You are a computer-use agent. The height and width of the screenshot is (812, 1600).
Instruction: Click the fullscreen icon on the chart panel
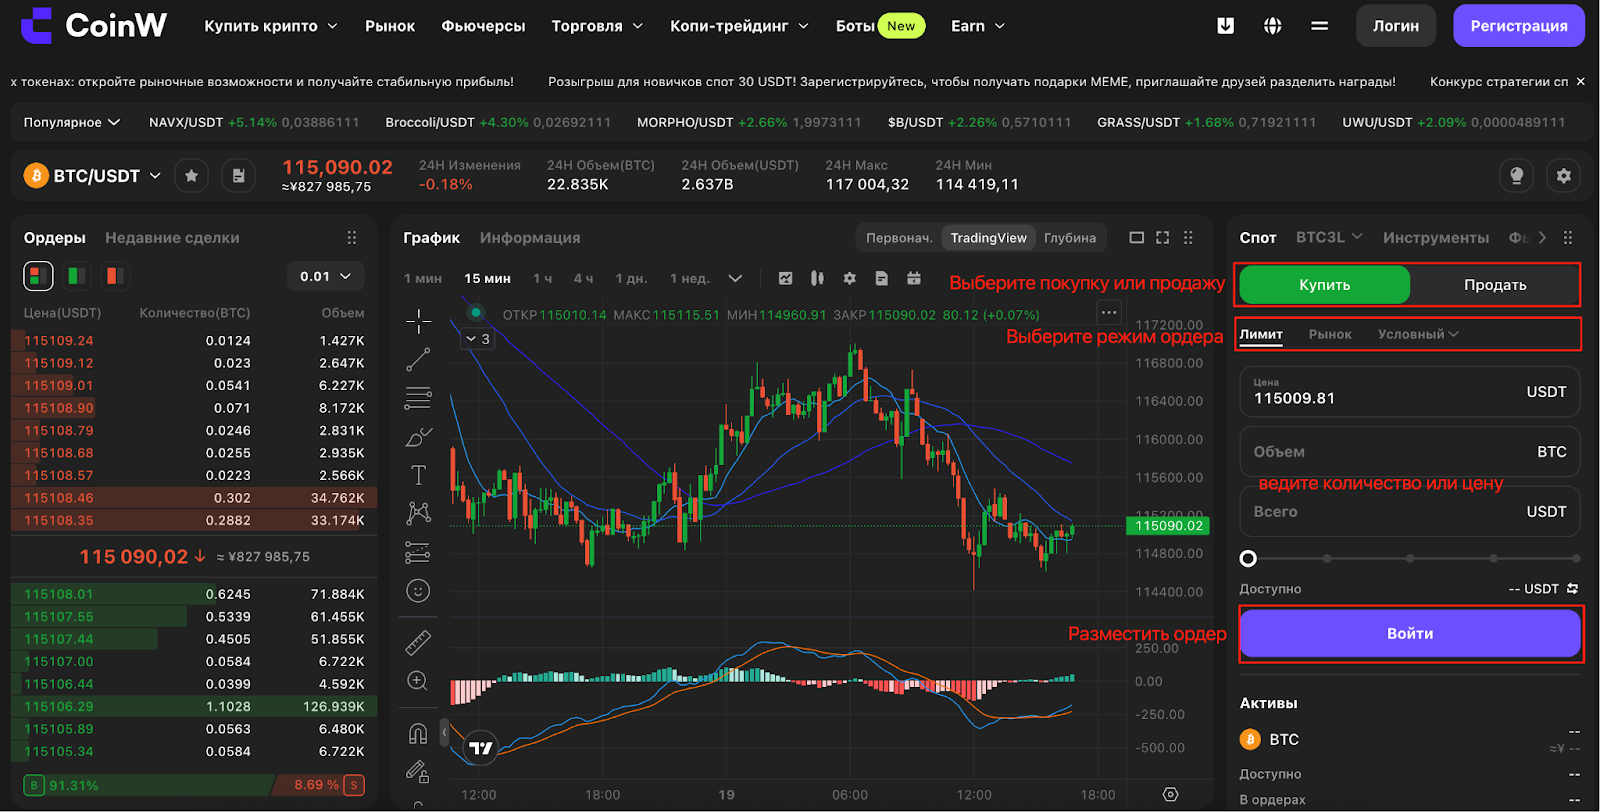(x=1162, y=238)
